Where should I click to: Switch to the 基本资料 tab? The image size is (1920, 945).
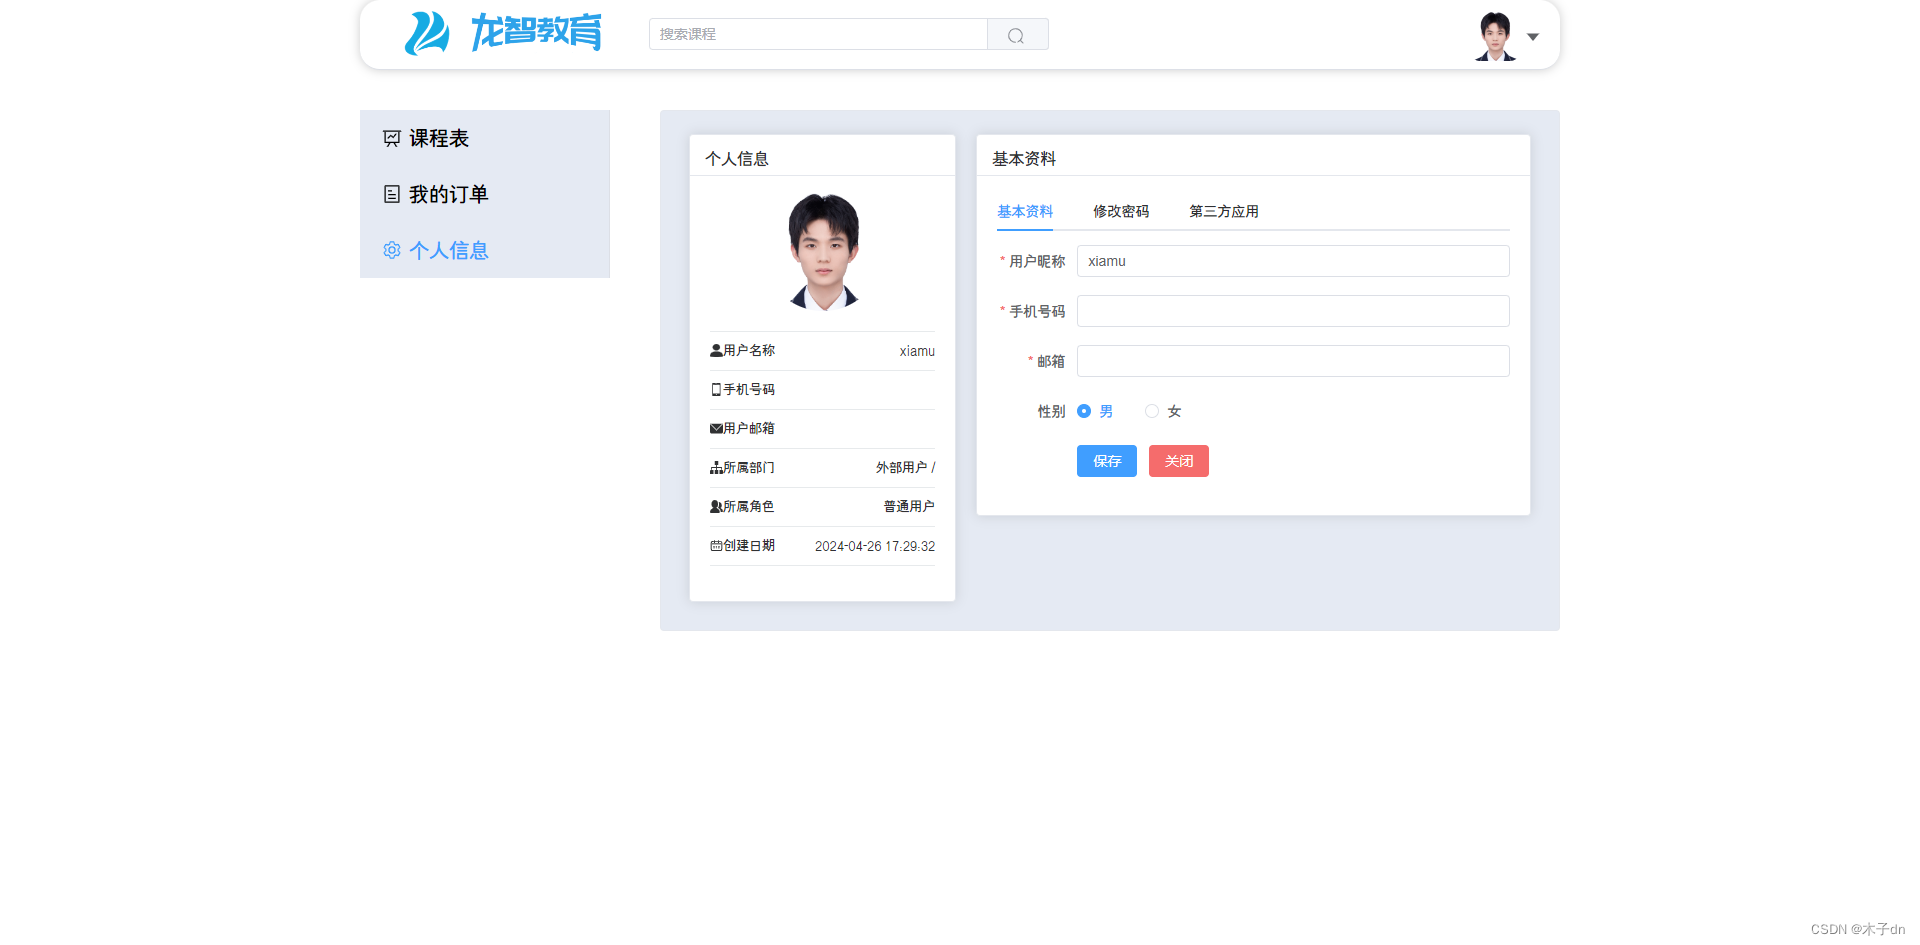(x=1025, y=211)
